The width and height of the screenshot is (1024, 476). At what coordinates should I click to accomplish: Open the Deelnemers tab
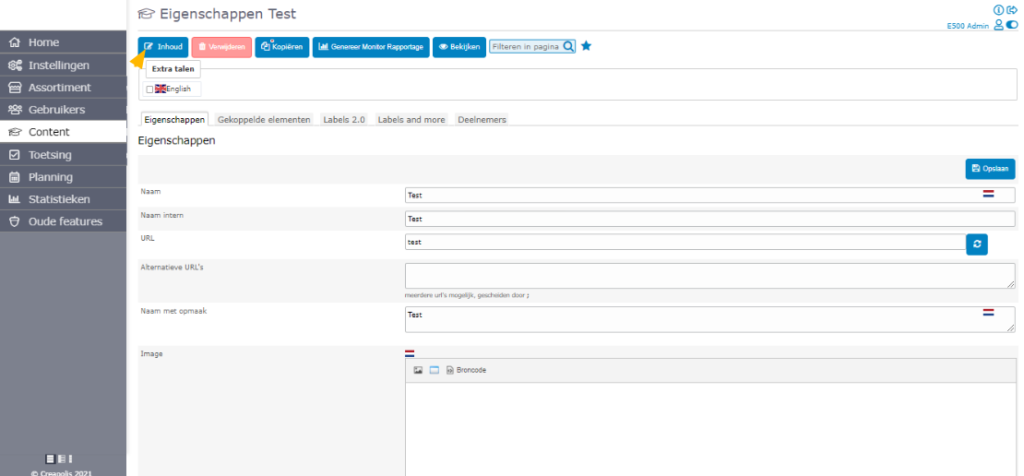[x=481, y=119]
